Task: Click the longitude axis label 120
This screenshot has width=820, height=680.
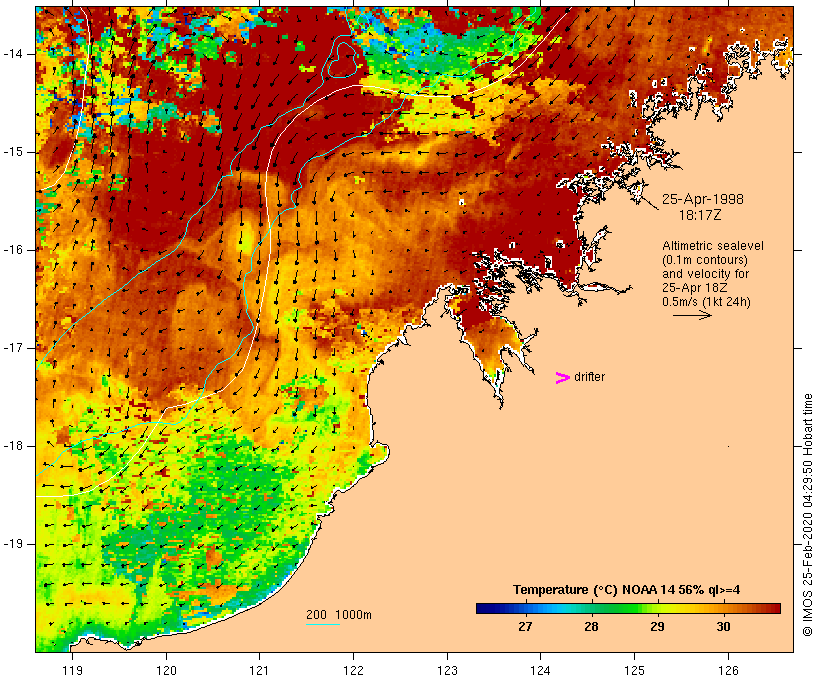Action: point(166,670)
